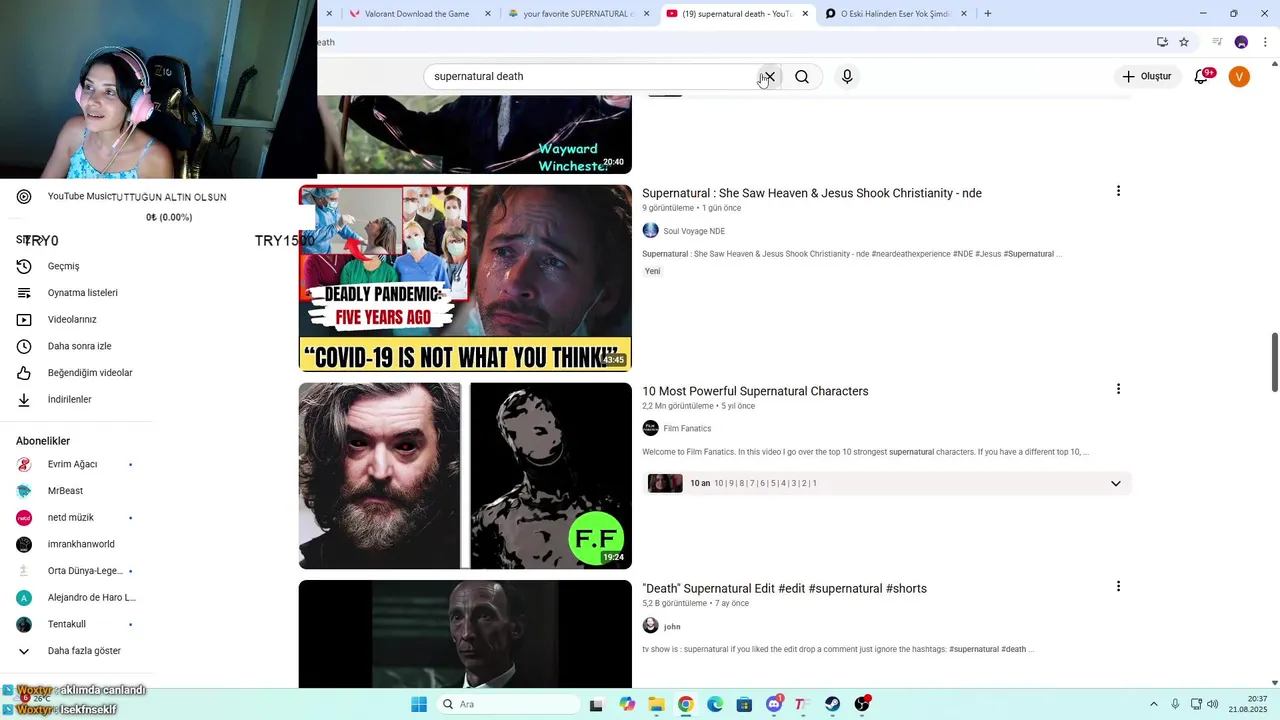1280x720 pixels.
Task: Open Film Fanatics channel avatar
Action: [x=650, y=428]
